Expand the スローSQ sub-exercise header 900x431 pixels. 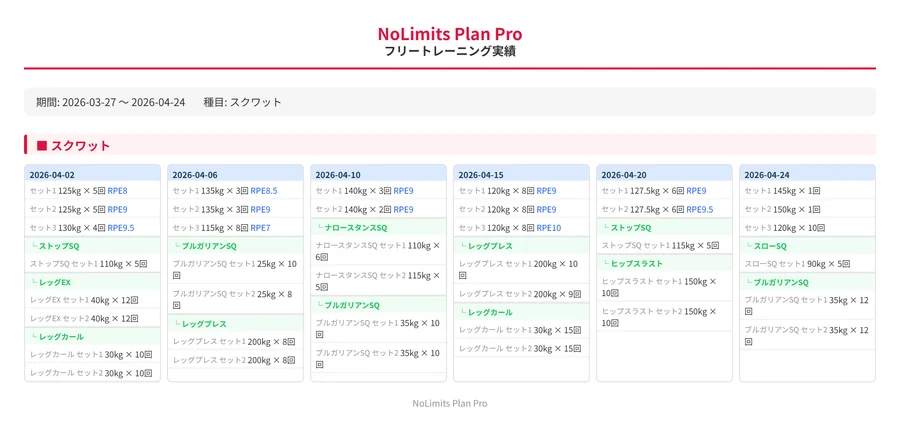[x=807, y=246]
